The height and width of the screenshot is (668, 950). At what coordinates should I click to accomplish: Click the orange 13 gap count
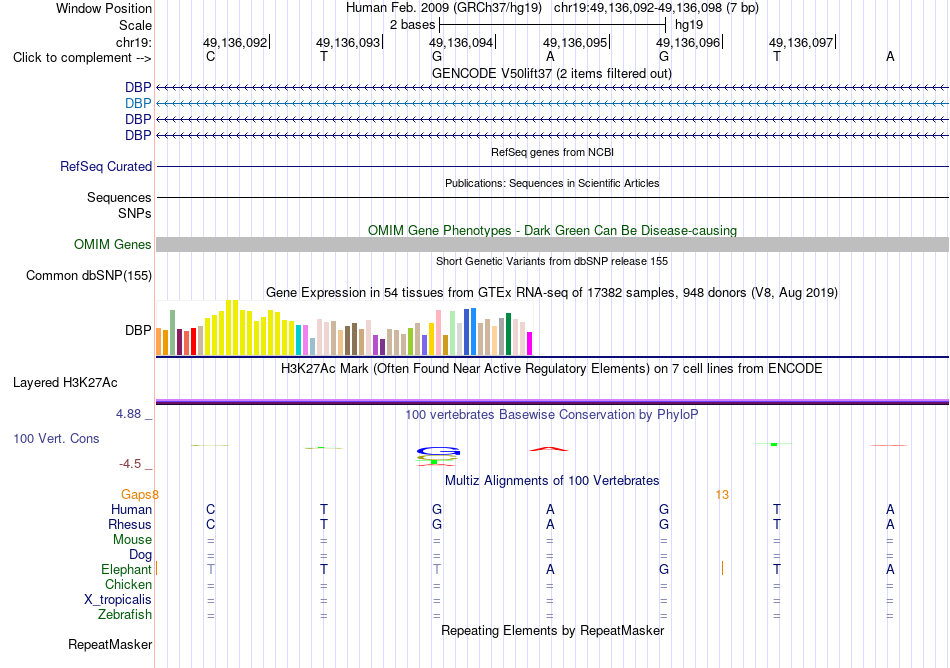[722, 495]
